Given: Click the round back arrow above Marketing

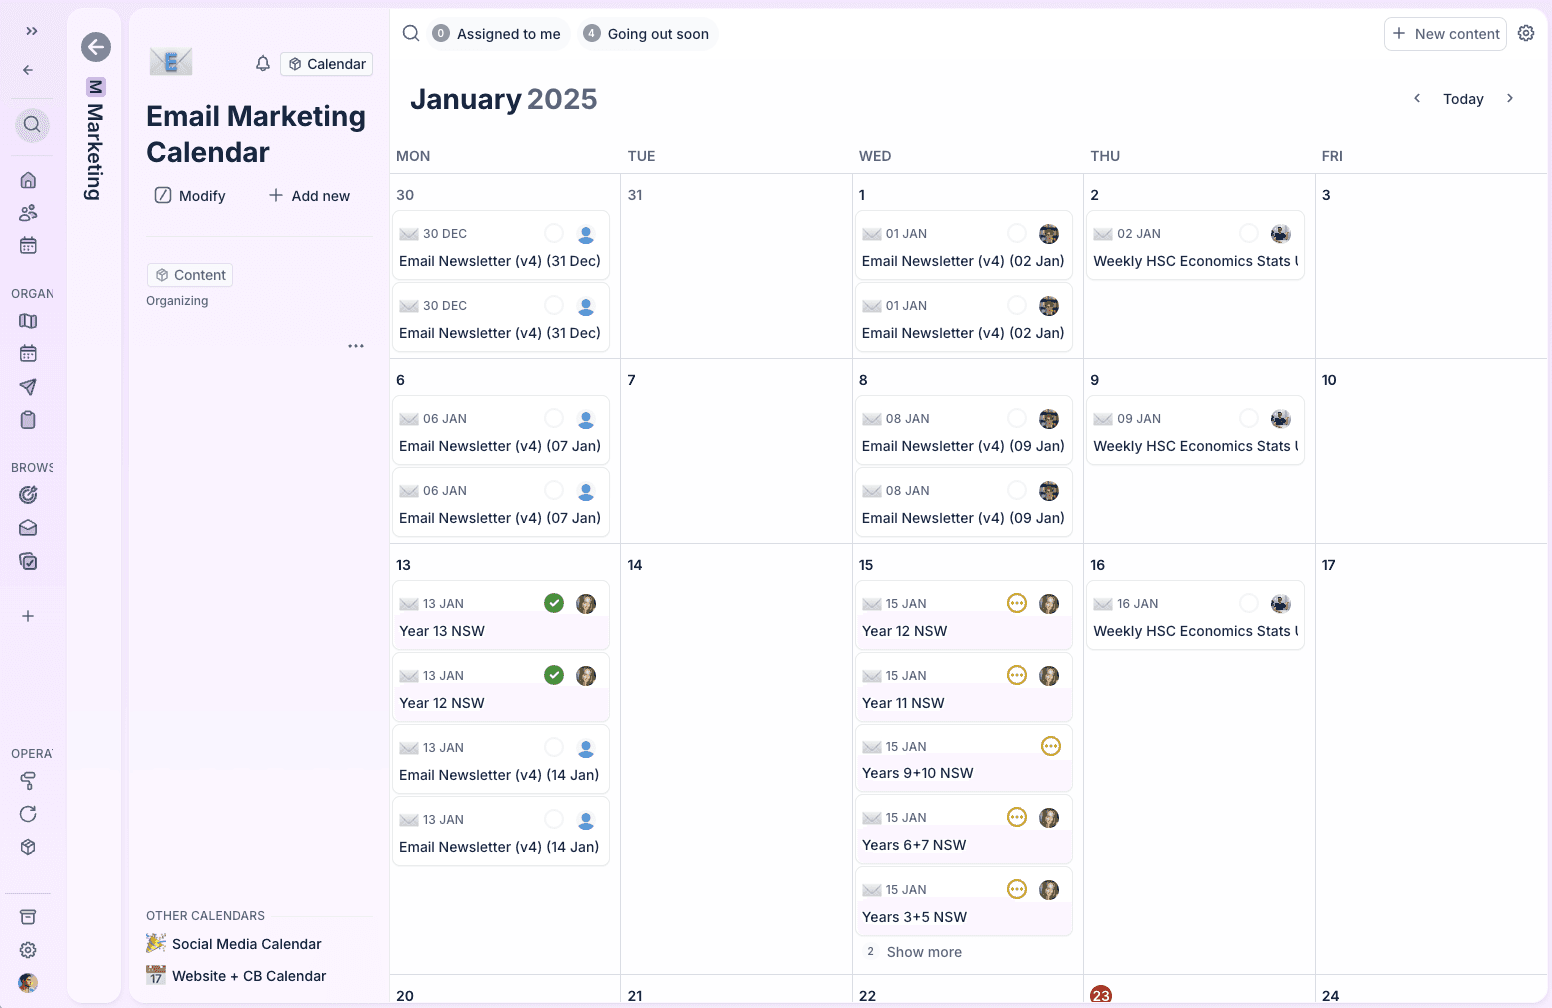Looking at the screenshot, I should pyautogui.click(x=96, y=47).
